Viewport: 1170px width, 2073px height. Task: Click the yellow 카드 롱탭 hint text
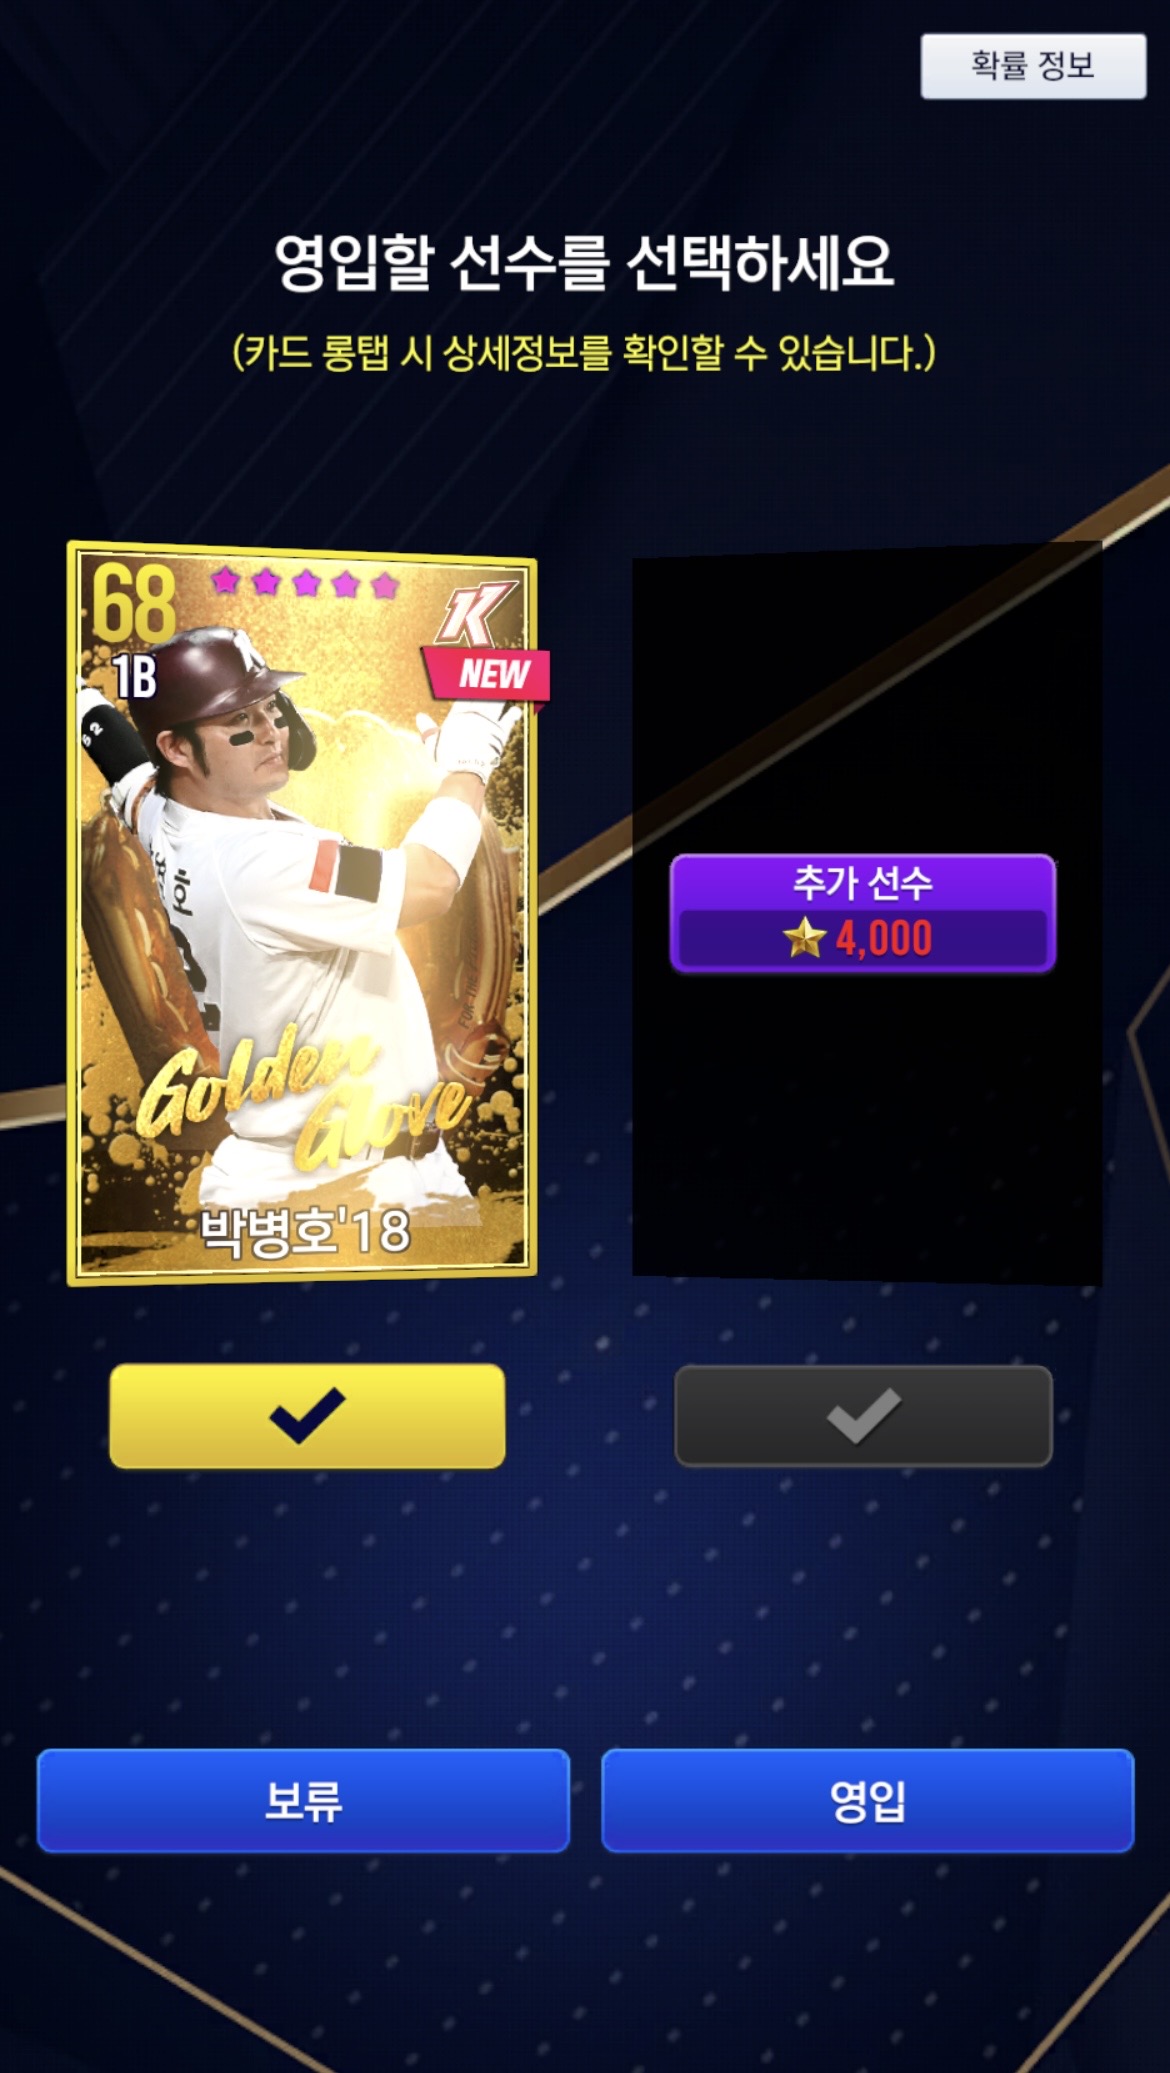pyautogui.click(x=584, y=352)
